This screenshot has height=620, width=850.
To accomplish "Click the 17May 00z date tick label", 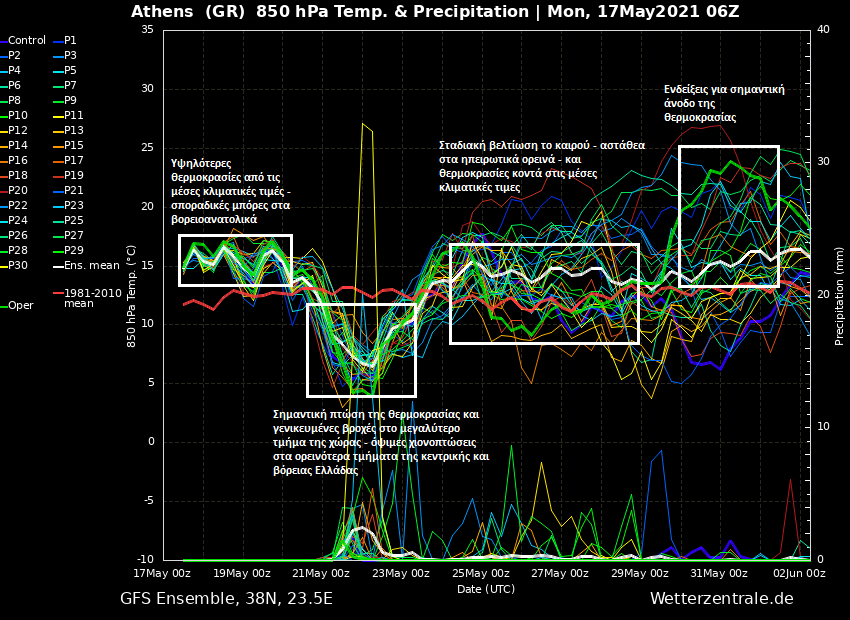I will 162,574.
